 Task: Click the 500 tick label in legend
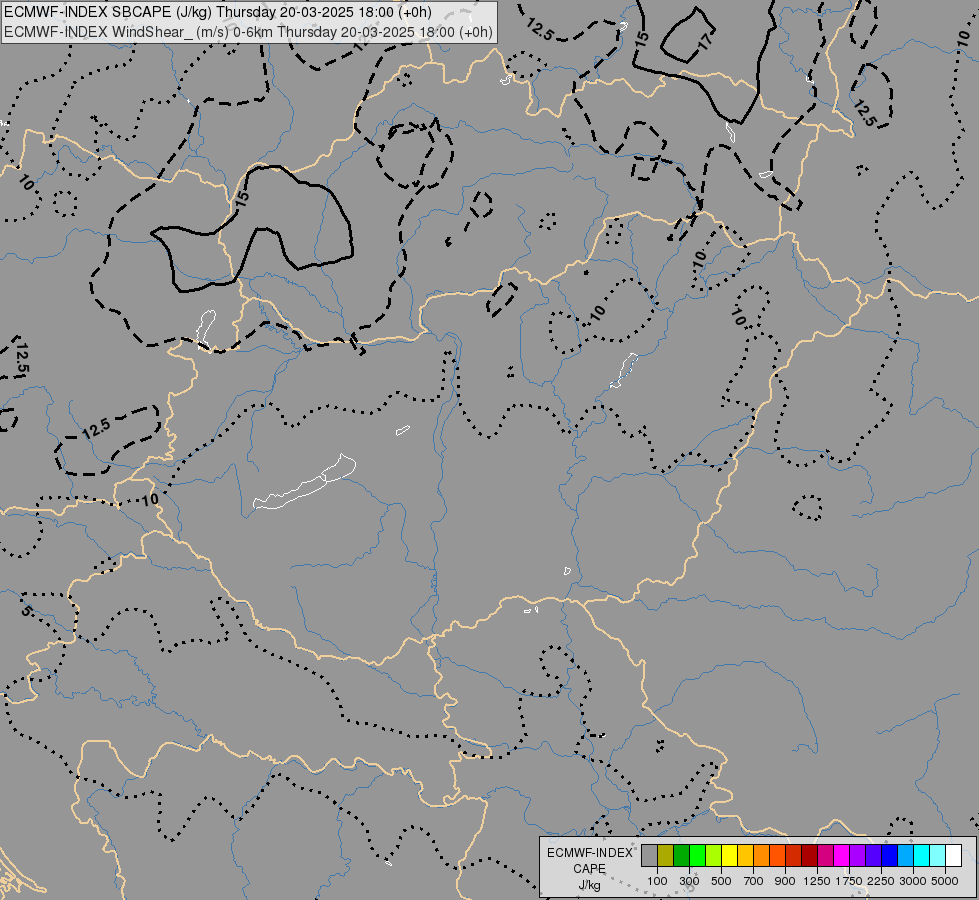(721, 881)
